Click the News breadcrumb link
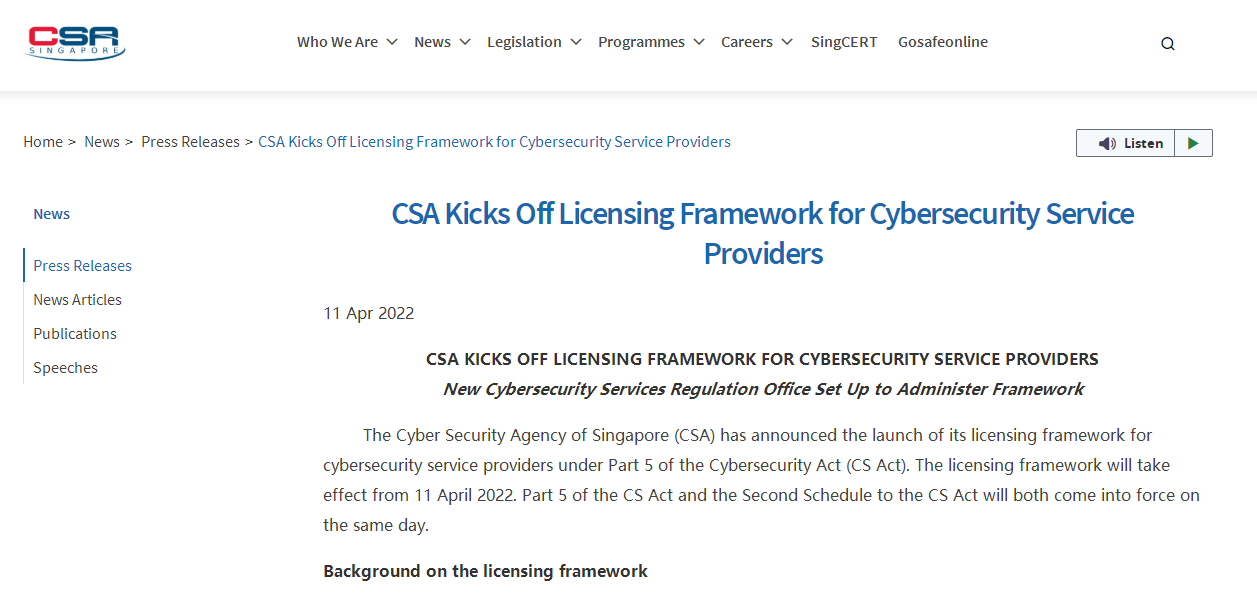1257x595 pixels. [102, 142]
